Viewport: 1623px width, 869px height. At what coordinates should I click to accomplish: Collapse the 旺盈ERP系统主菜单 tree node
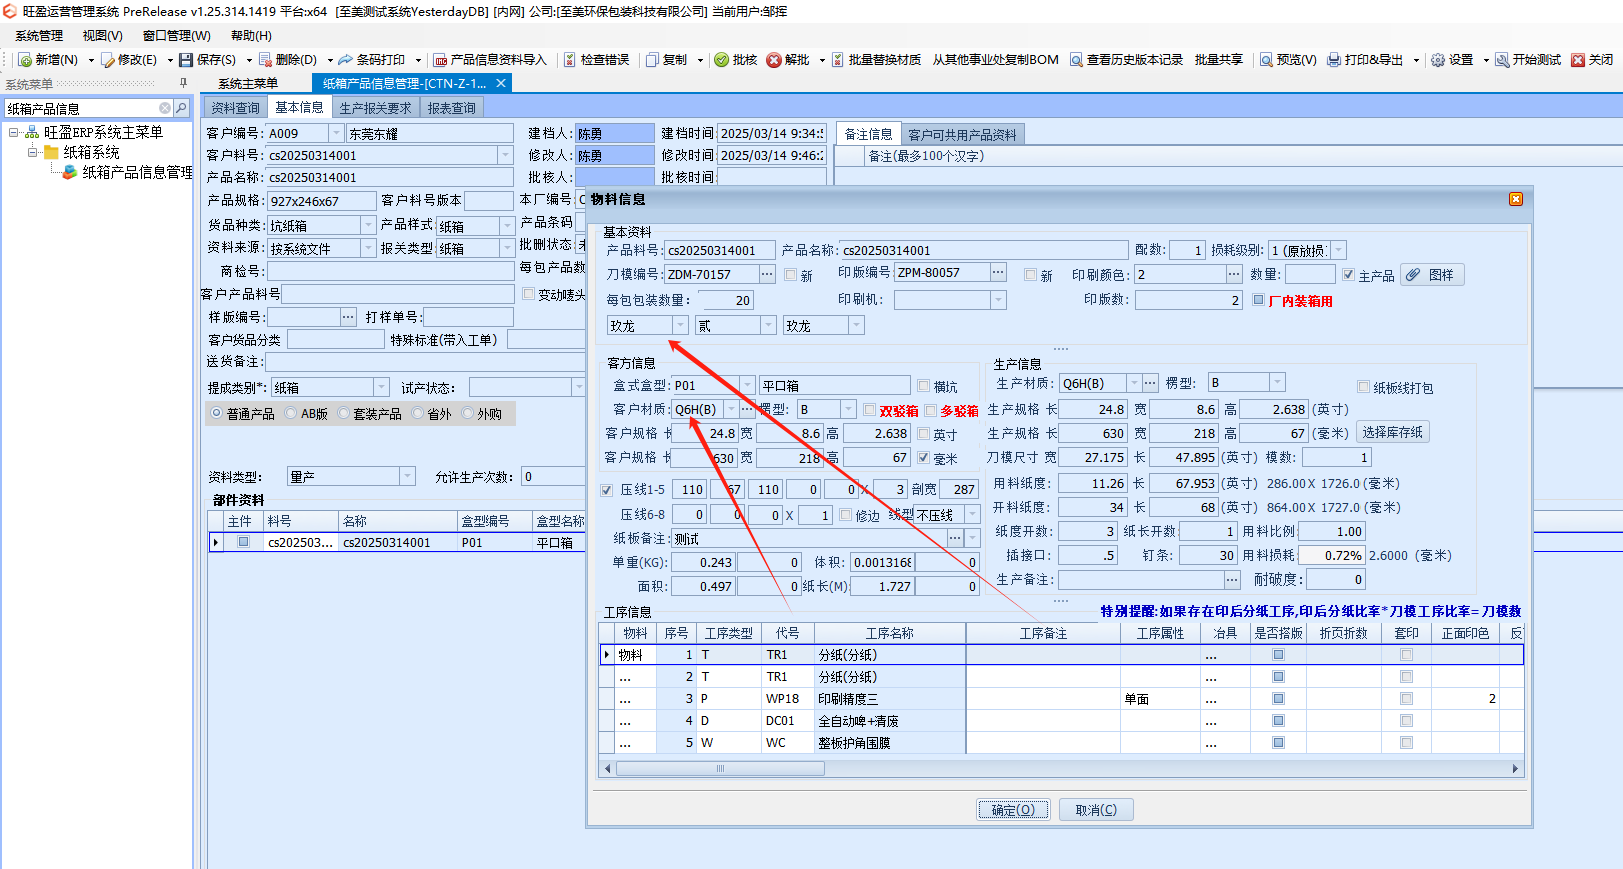14,132
